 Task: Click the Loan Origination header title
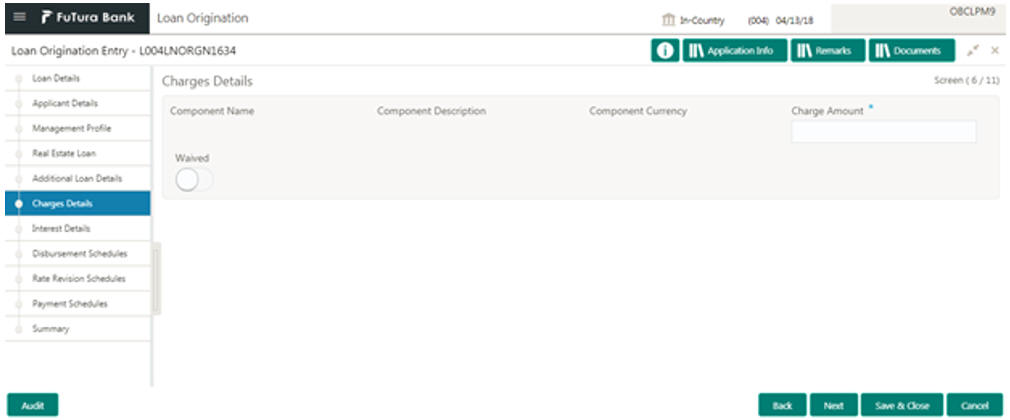[x=202, y=18]
